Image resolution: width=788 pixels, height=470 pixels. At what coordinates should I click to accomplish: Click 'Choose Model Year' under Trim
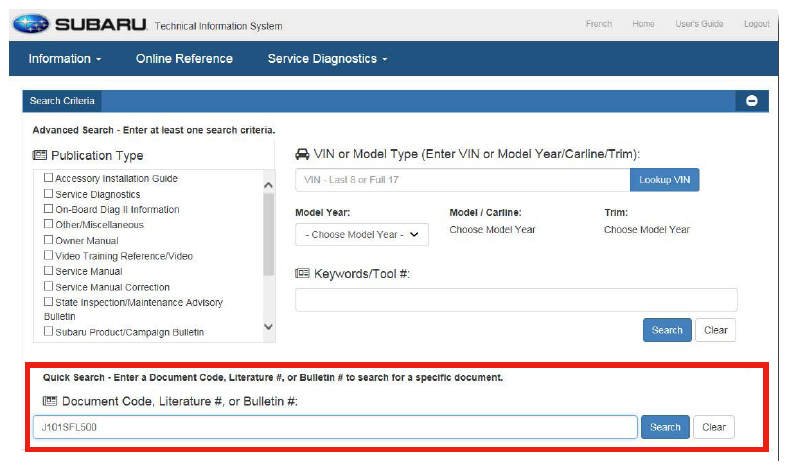click(x=647, y=230)
